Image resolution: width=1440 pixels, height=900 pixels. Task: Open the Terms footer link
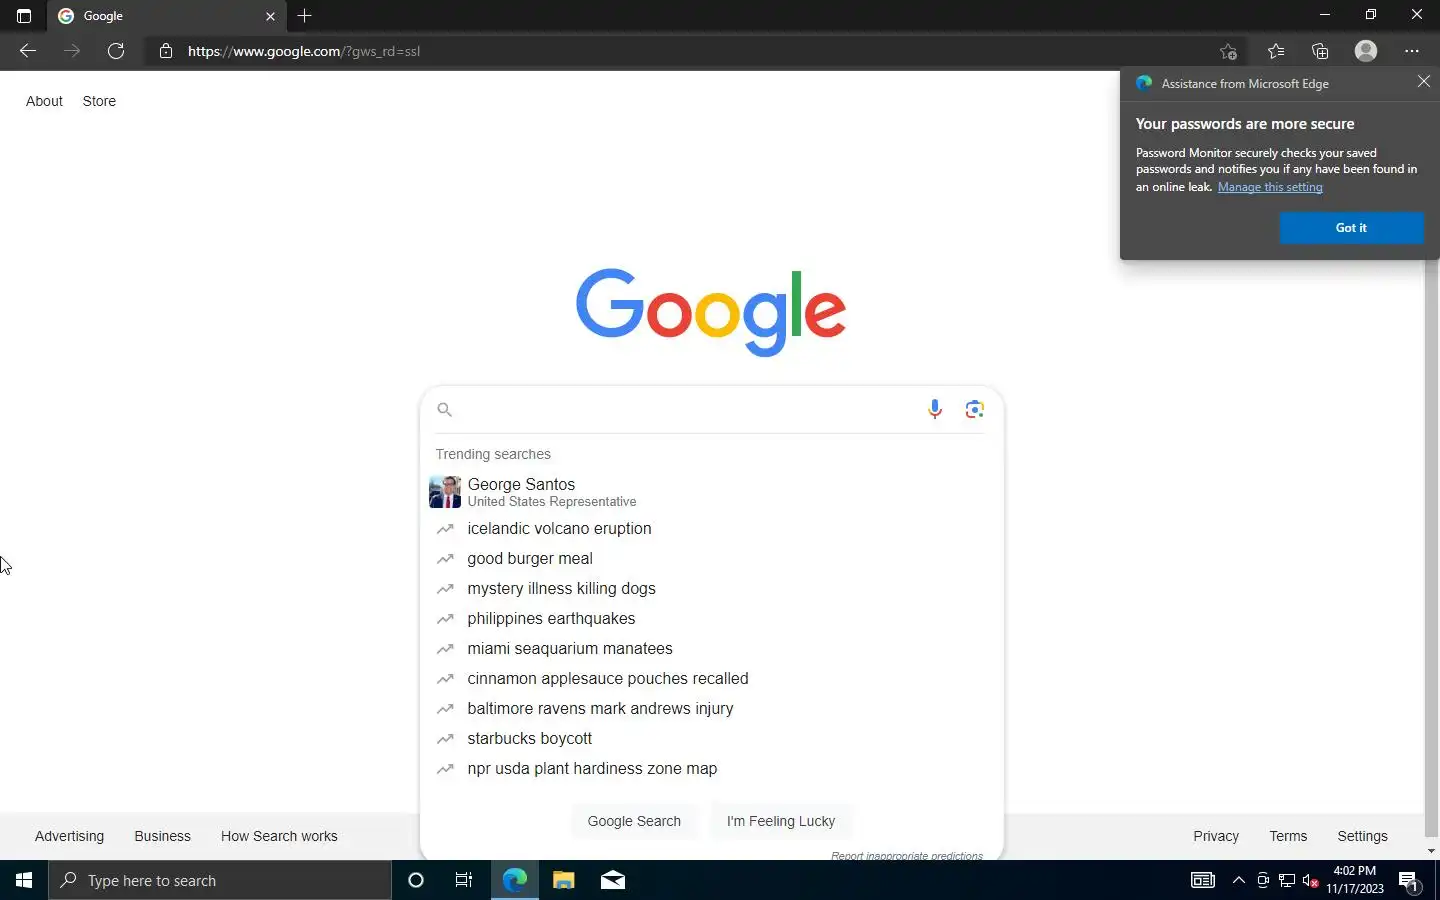click(1288, 836)
